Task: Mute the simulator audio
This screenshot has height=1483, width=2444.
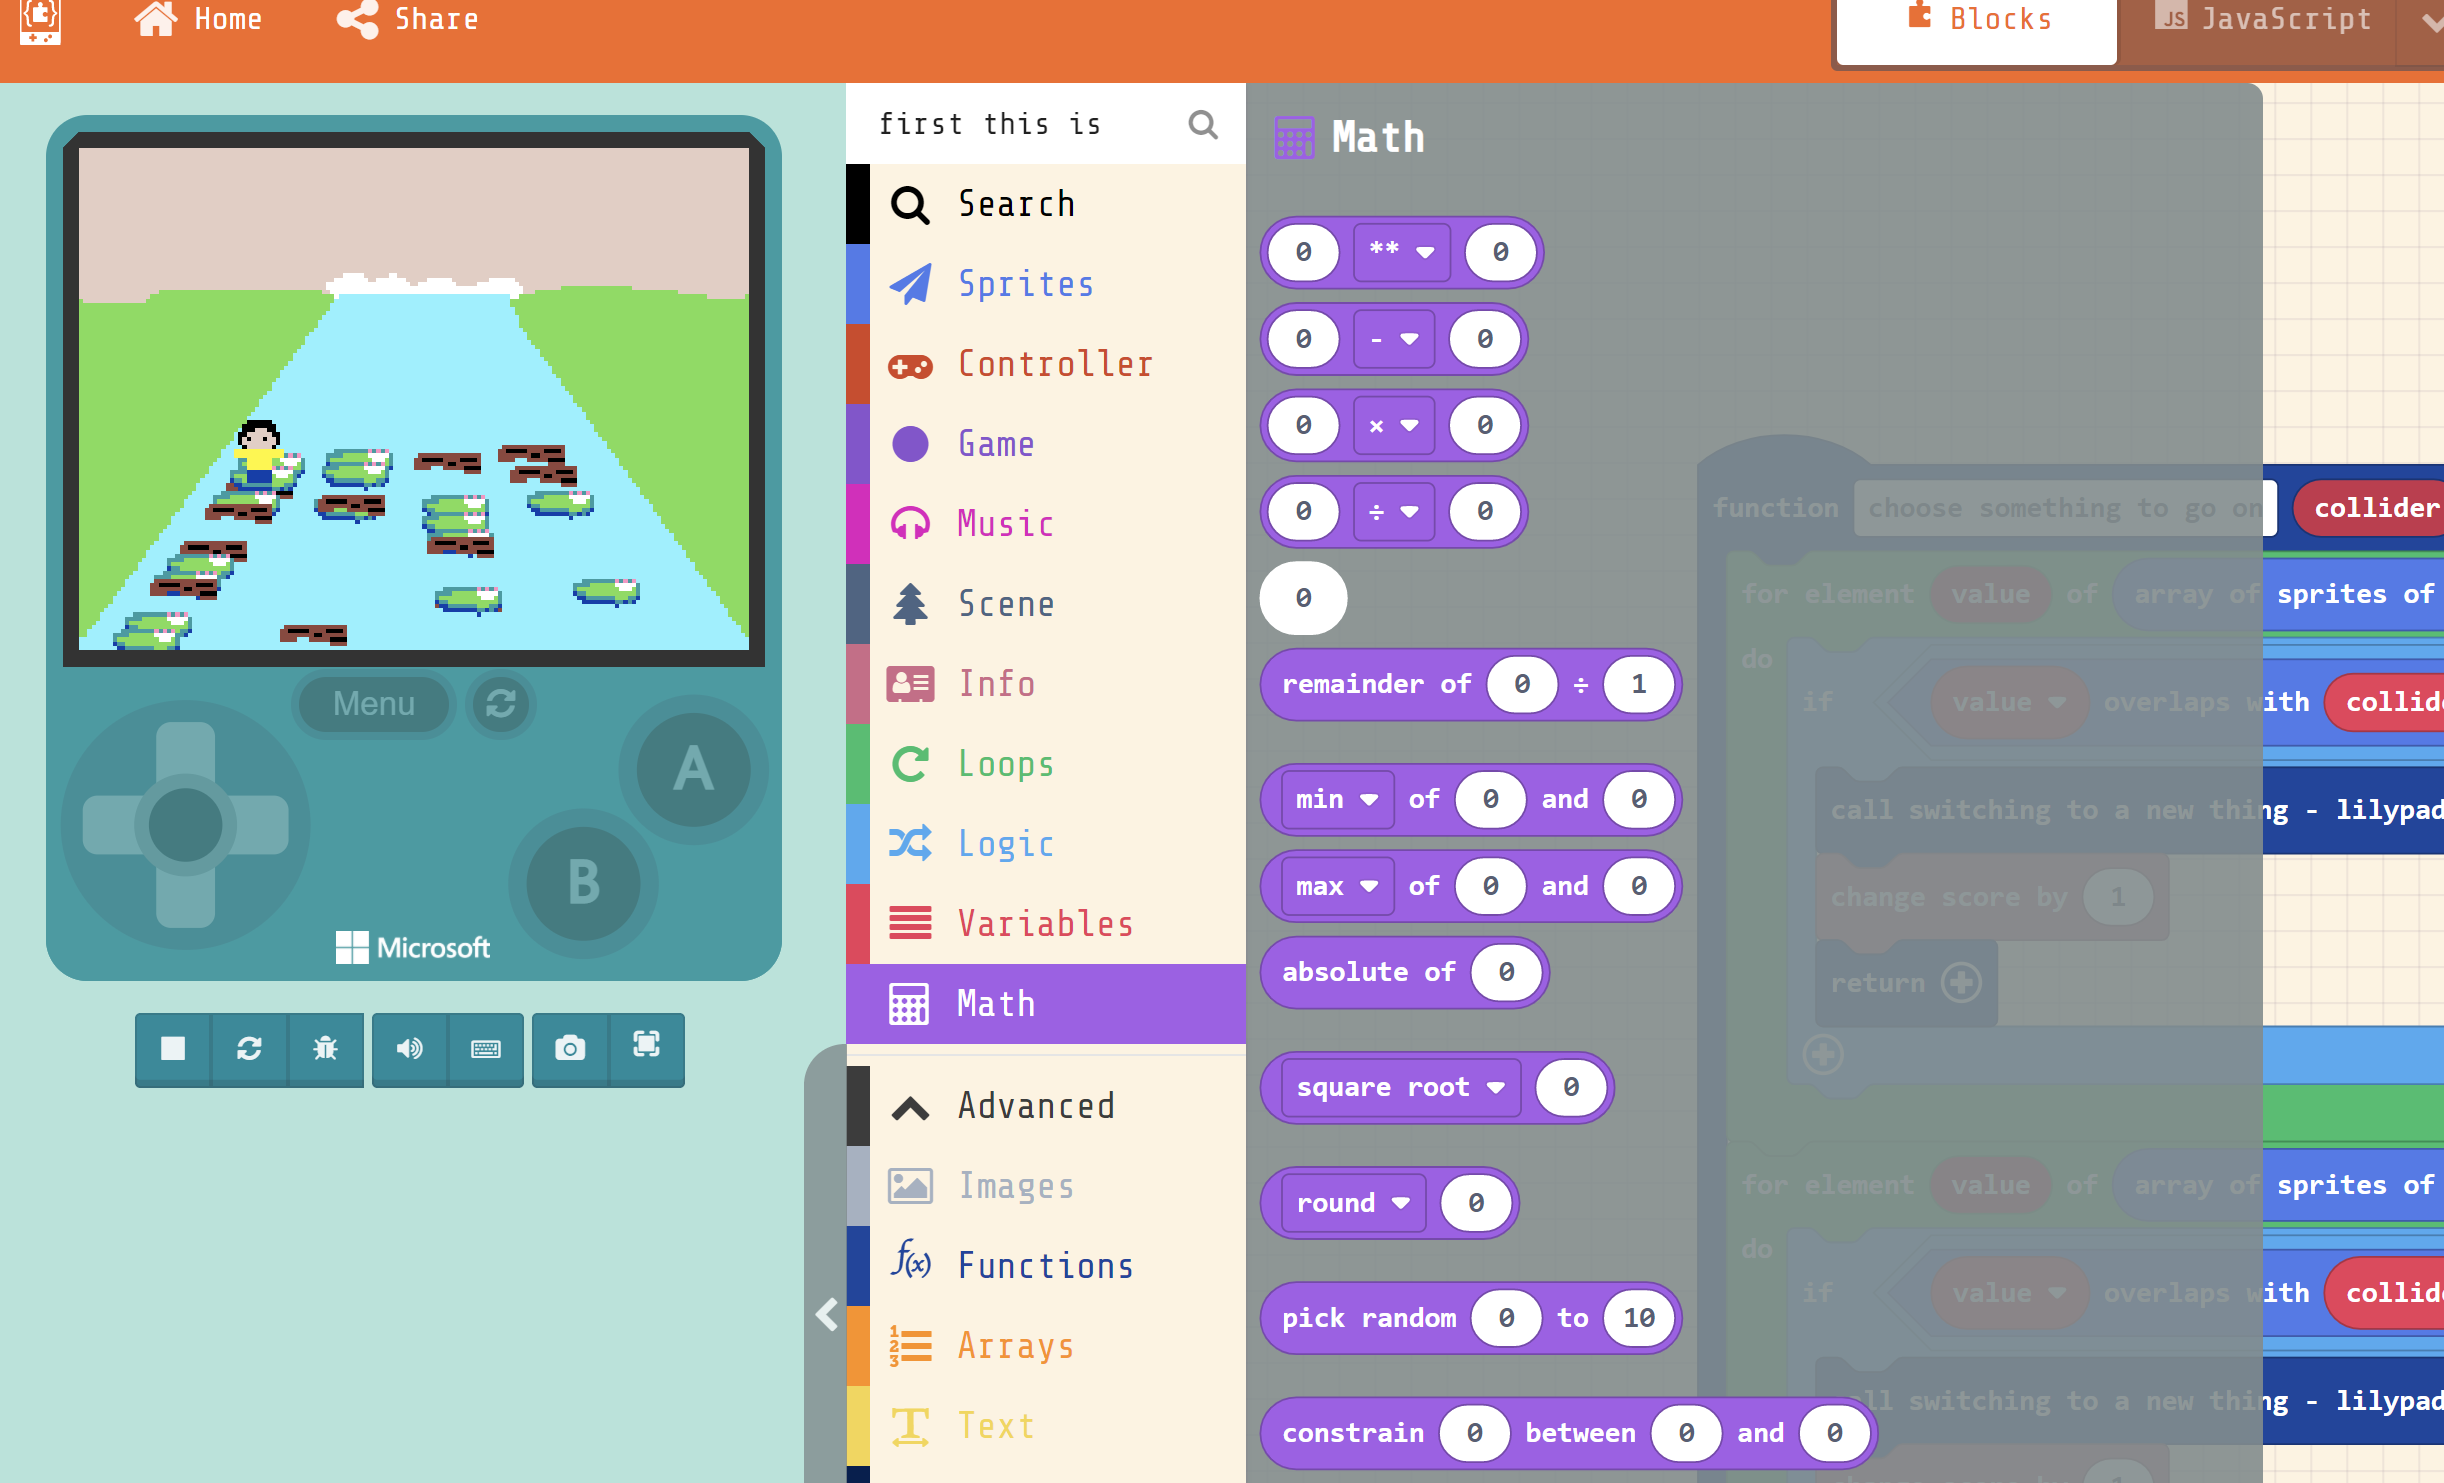Action: pyautogui.click(x=410, y=1048)
